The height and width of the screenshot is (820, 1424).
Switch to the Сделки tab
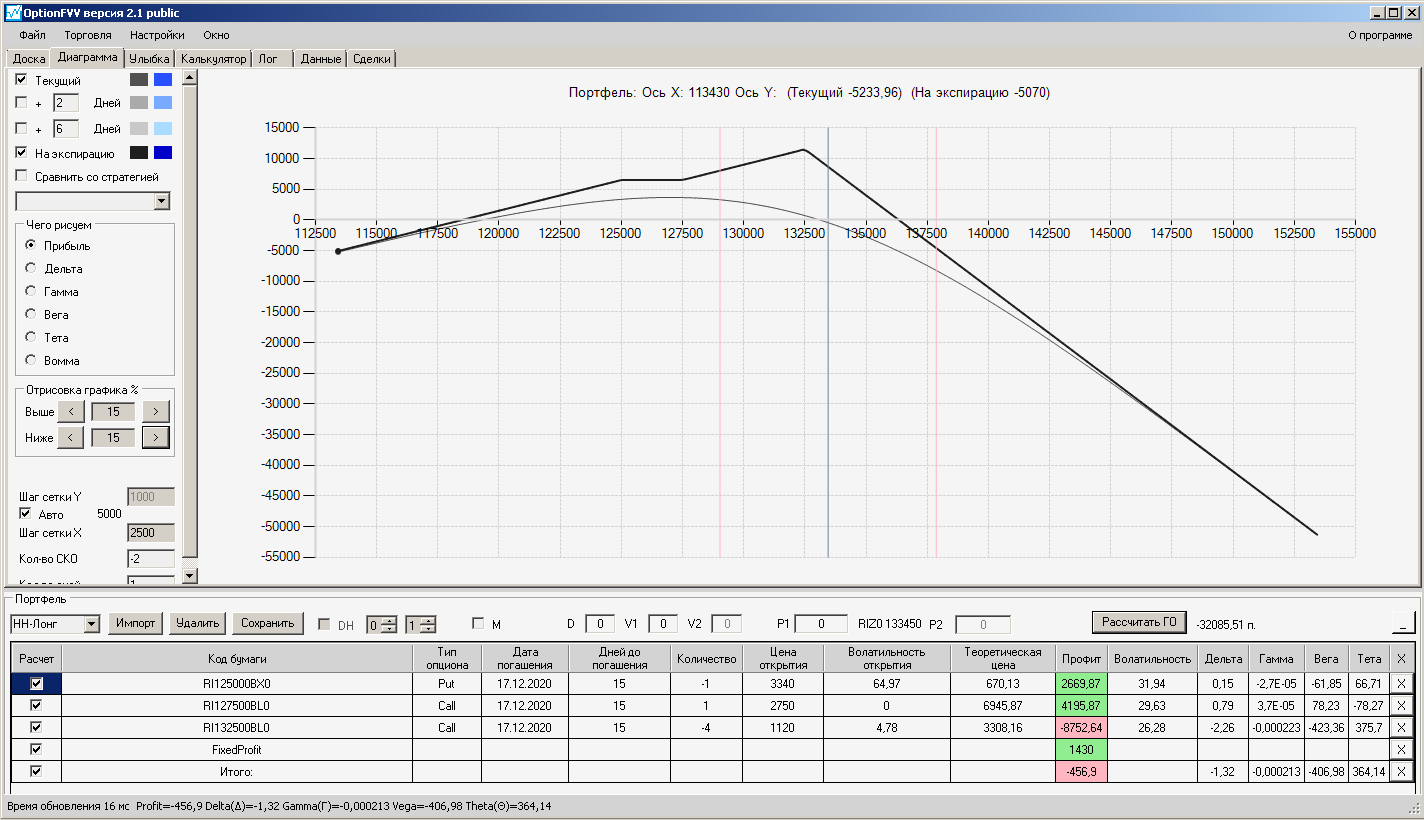pos(372,59)
